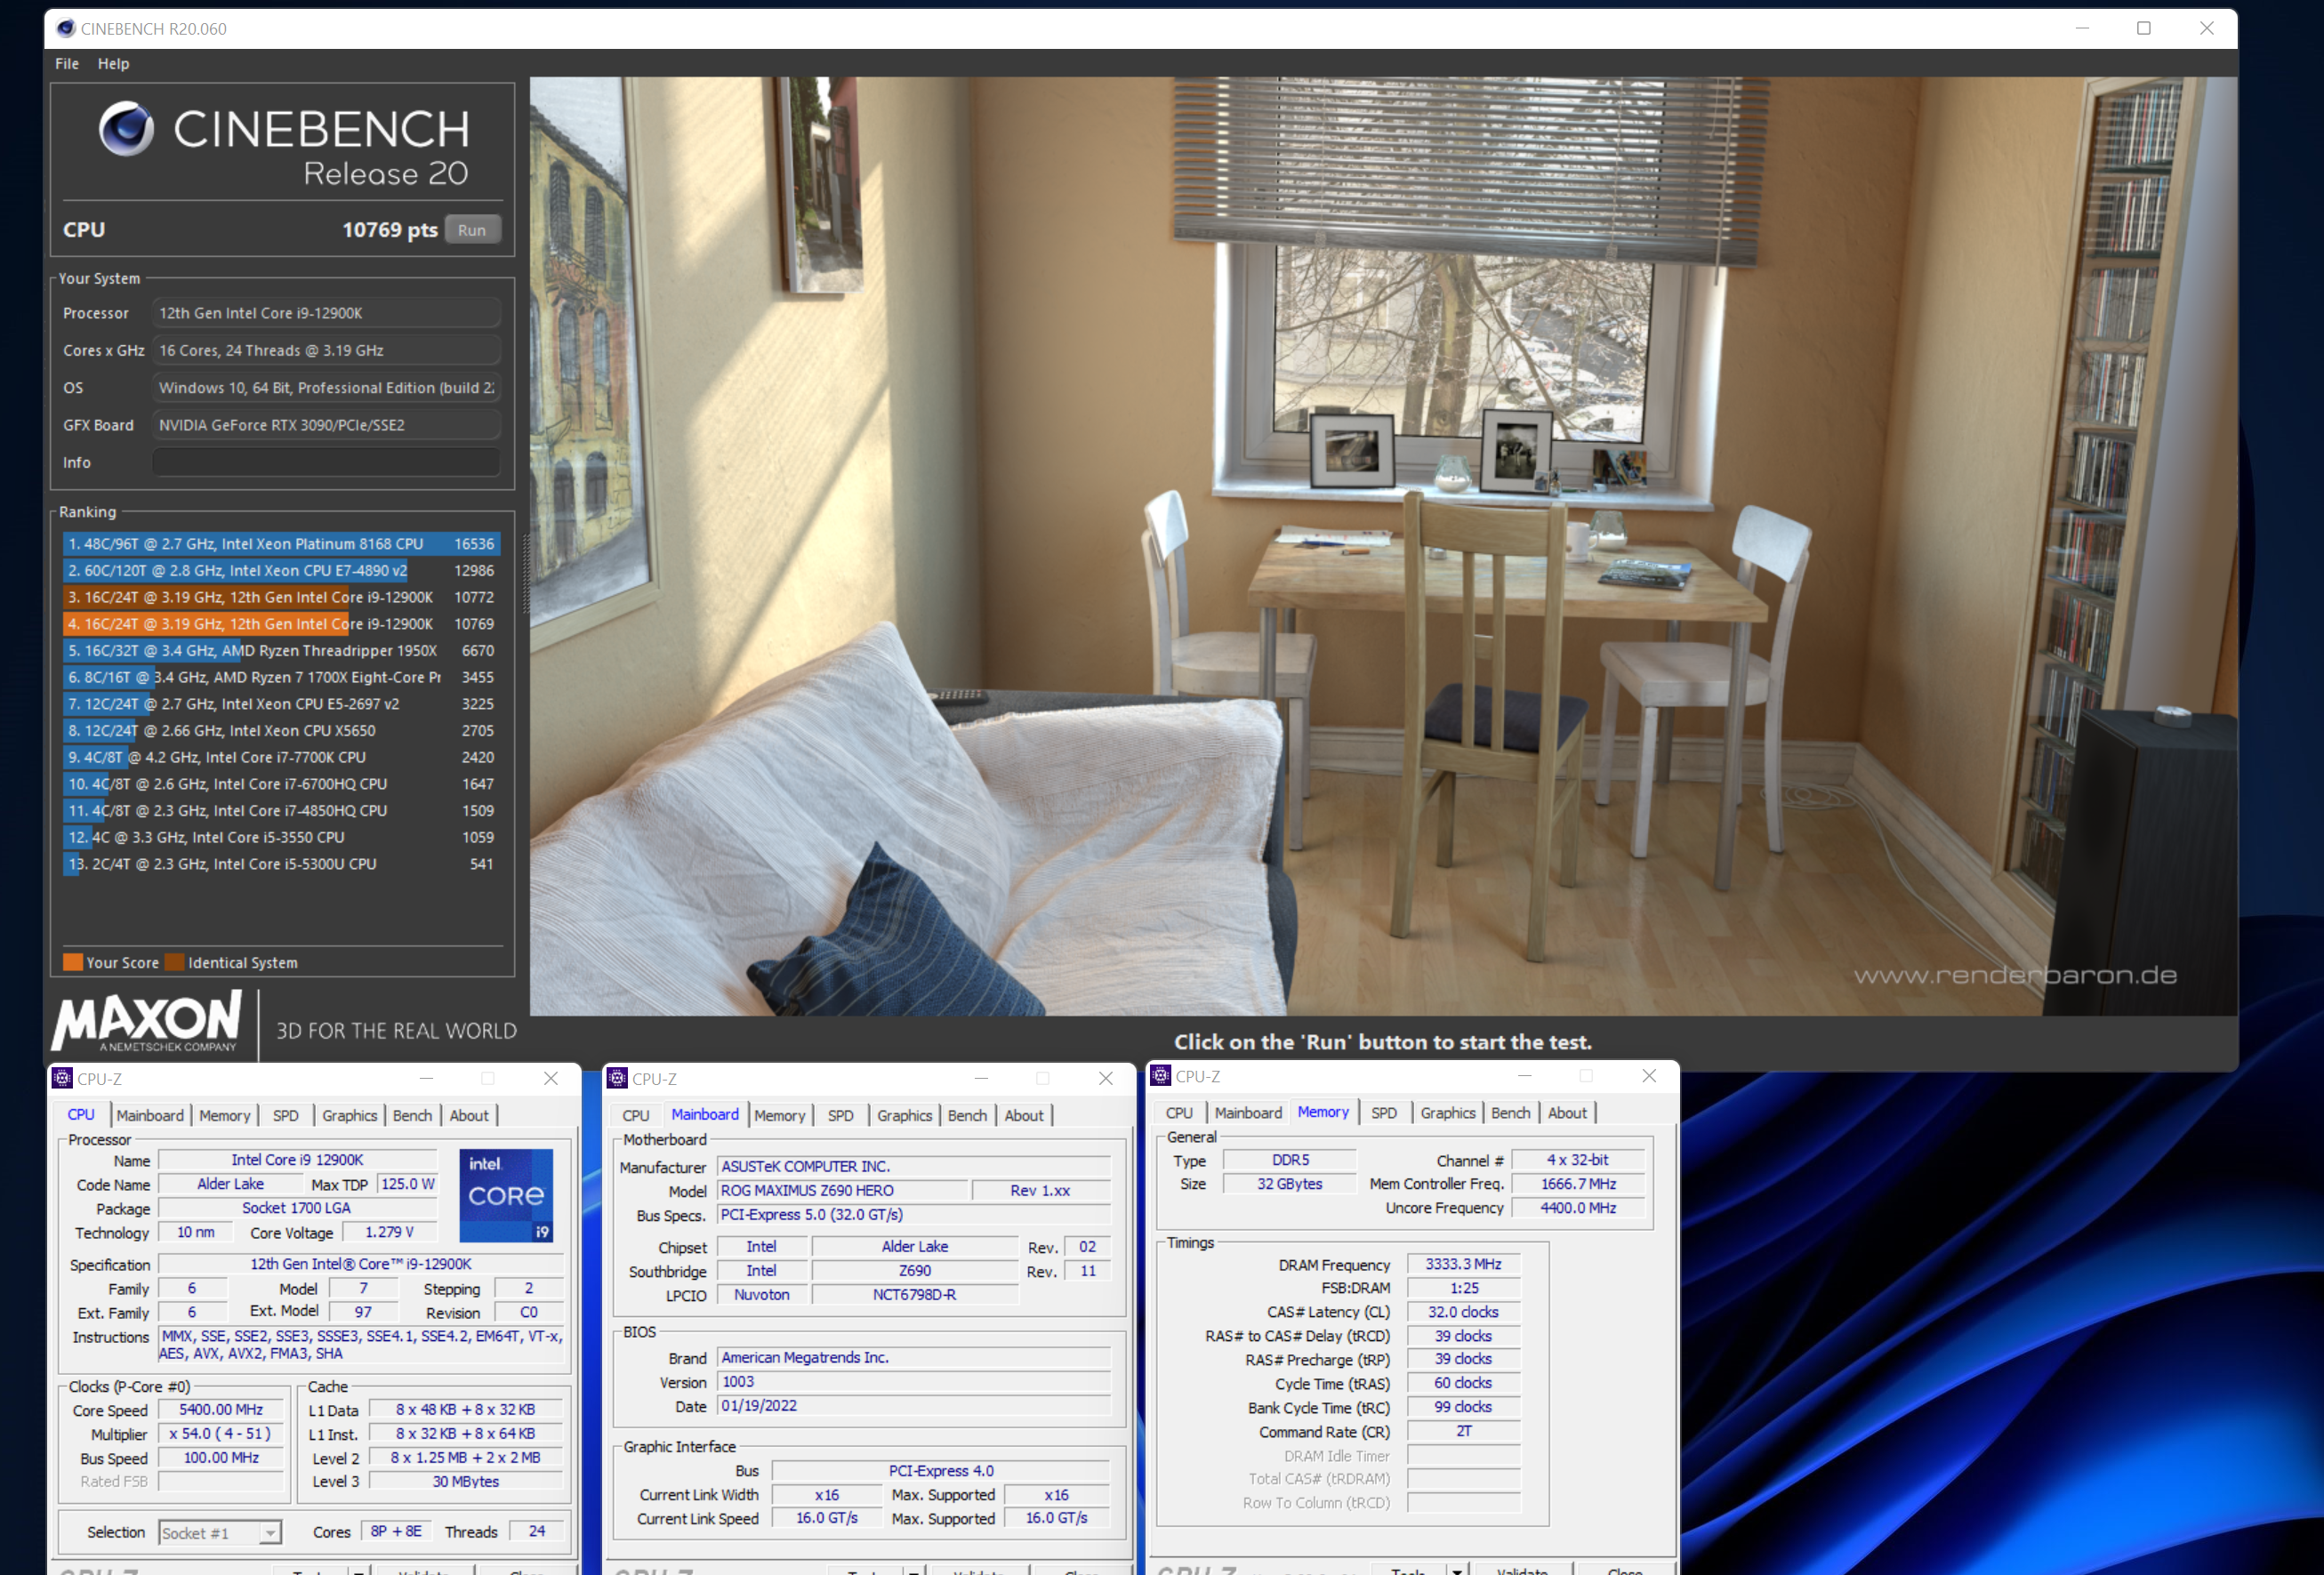This screenshot has width=2324, height=1575.
Task: Close the Cinebench R20 window
Action: pos(2206,28)
